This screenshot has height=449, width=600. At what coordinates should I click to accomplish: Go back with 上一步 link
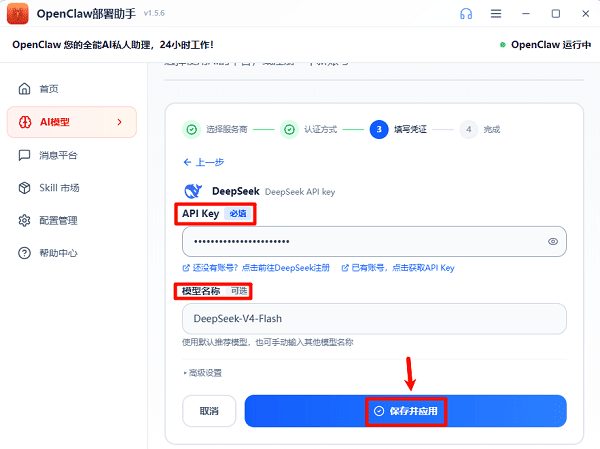click(x=204, y=162)
